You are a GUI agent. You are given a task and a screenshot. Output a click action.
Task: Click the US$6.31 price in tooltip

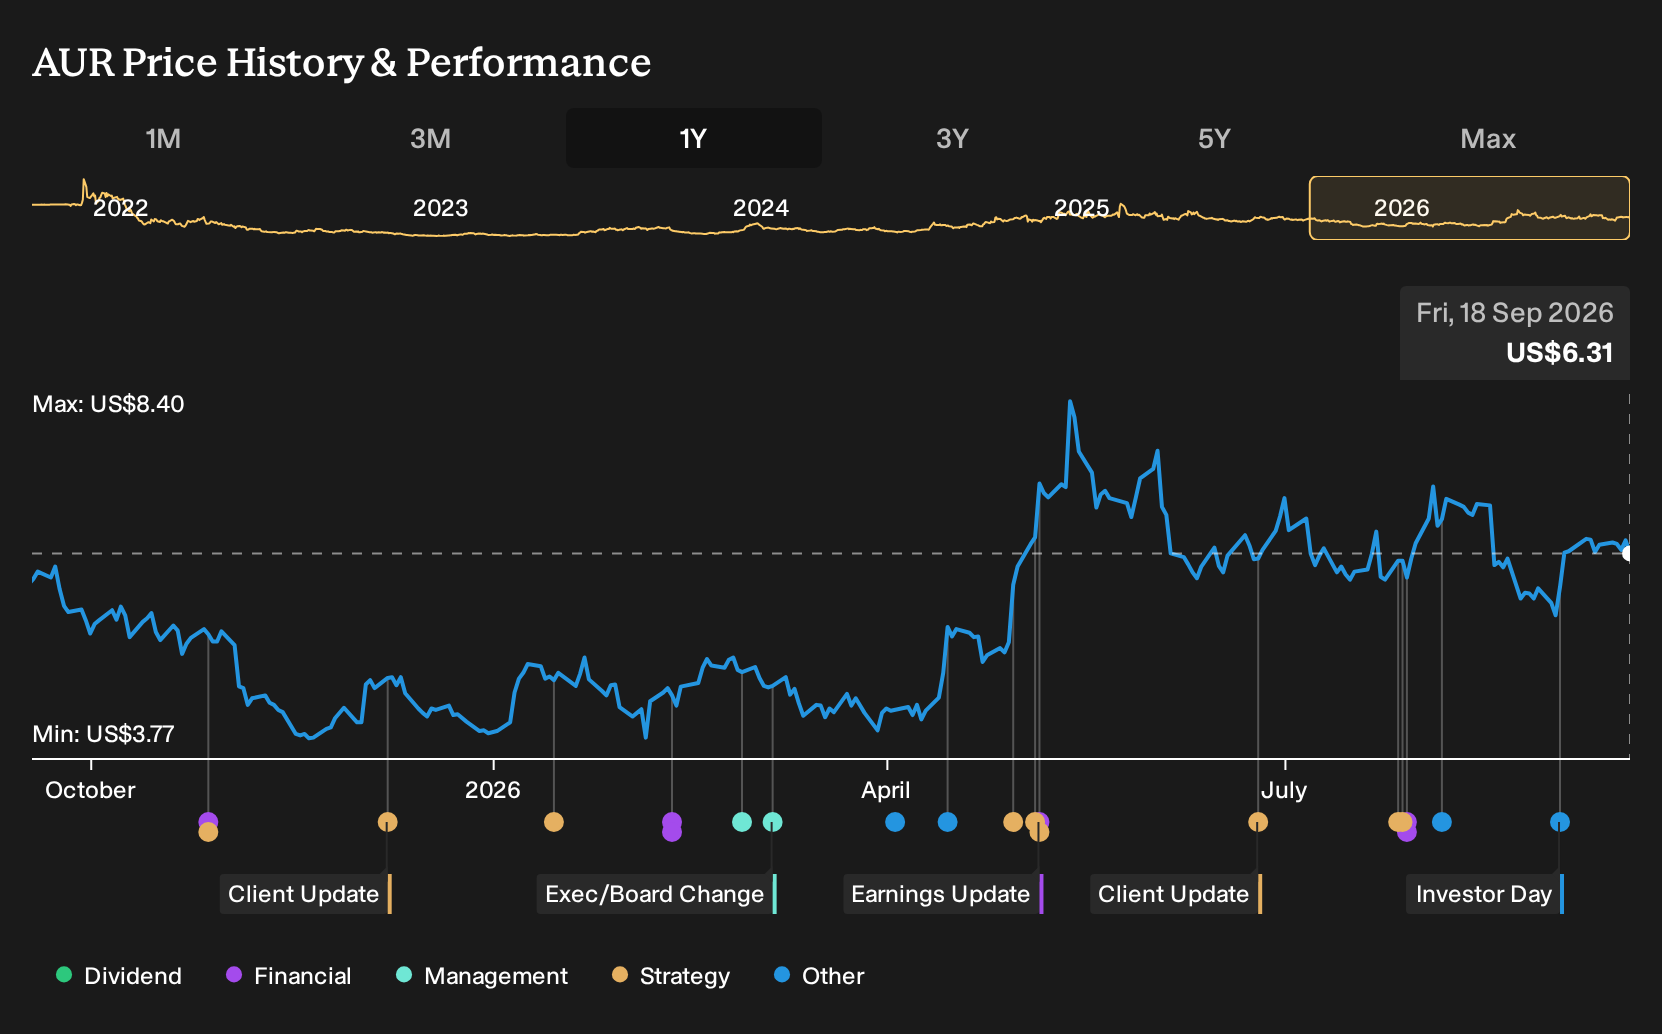pyautogui.click(x=1560, y=353)
